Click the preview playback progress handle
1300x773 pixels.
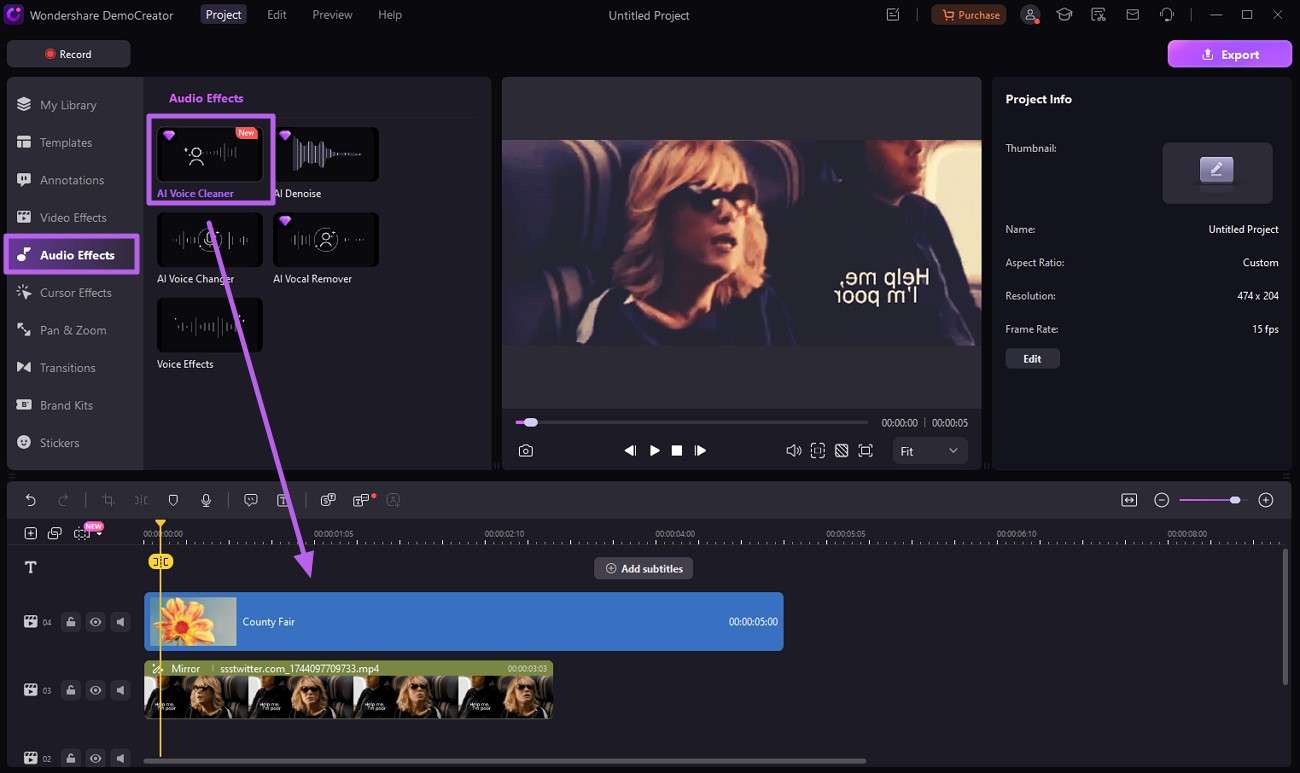click(531, 423)
